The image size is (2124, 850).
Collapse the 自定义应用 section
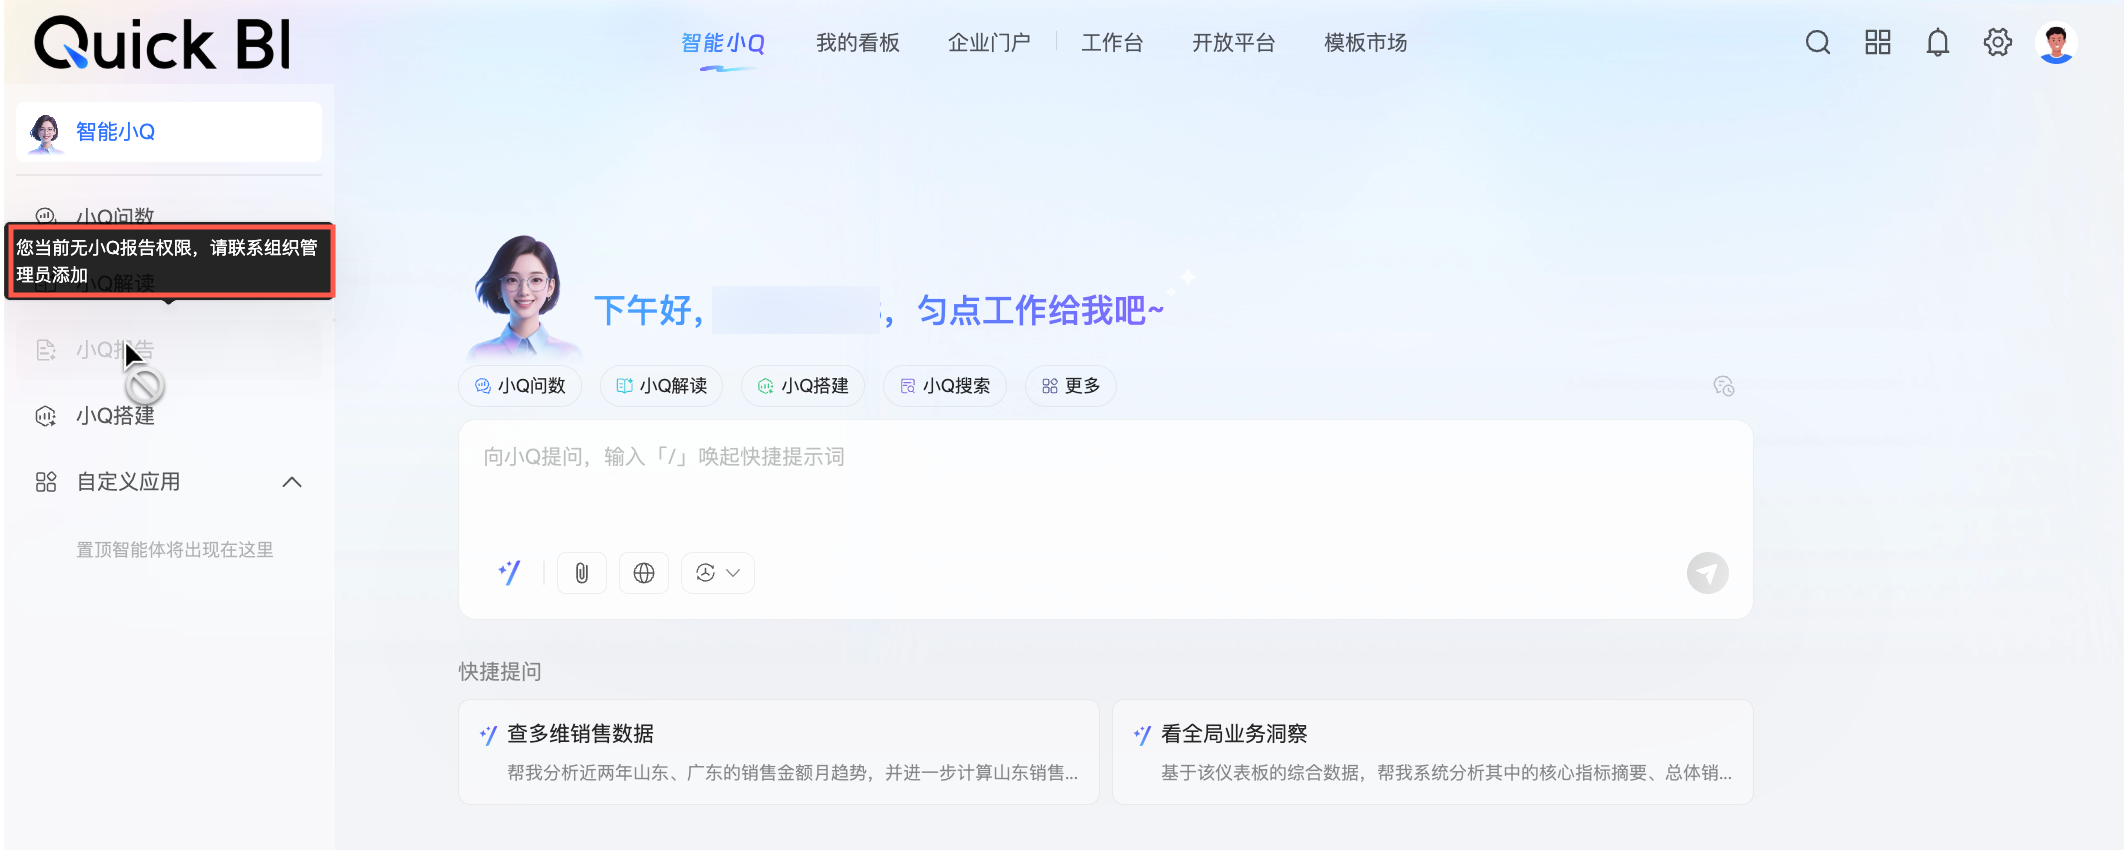pyautogui.click(x=292, y=482)
